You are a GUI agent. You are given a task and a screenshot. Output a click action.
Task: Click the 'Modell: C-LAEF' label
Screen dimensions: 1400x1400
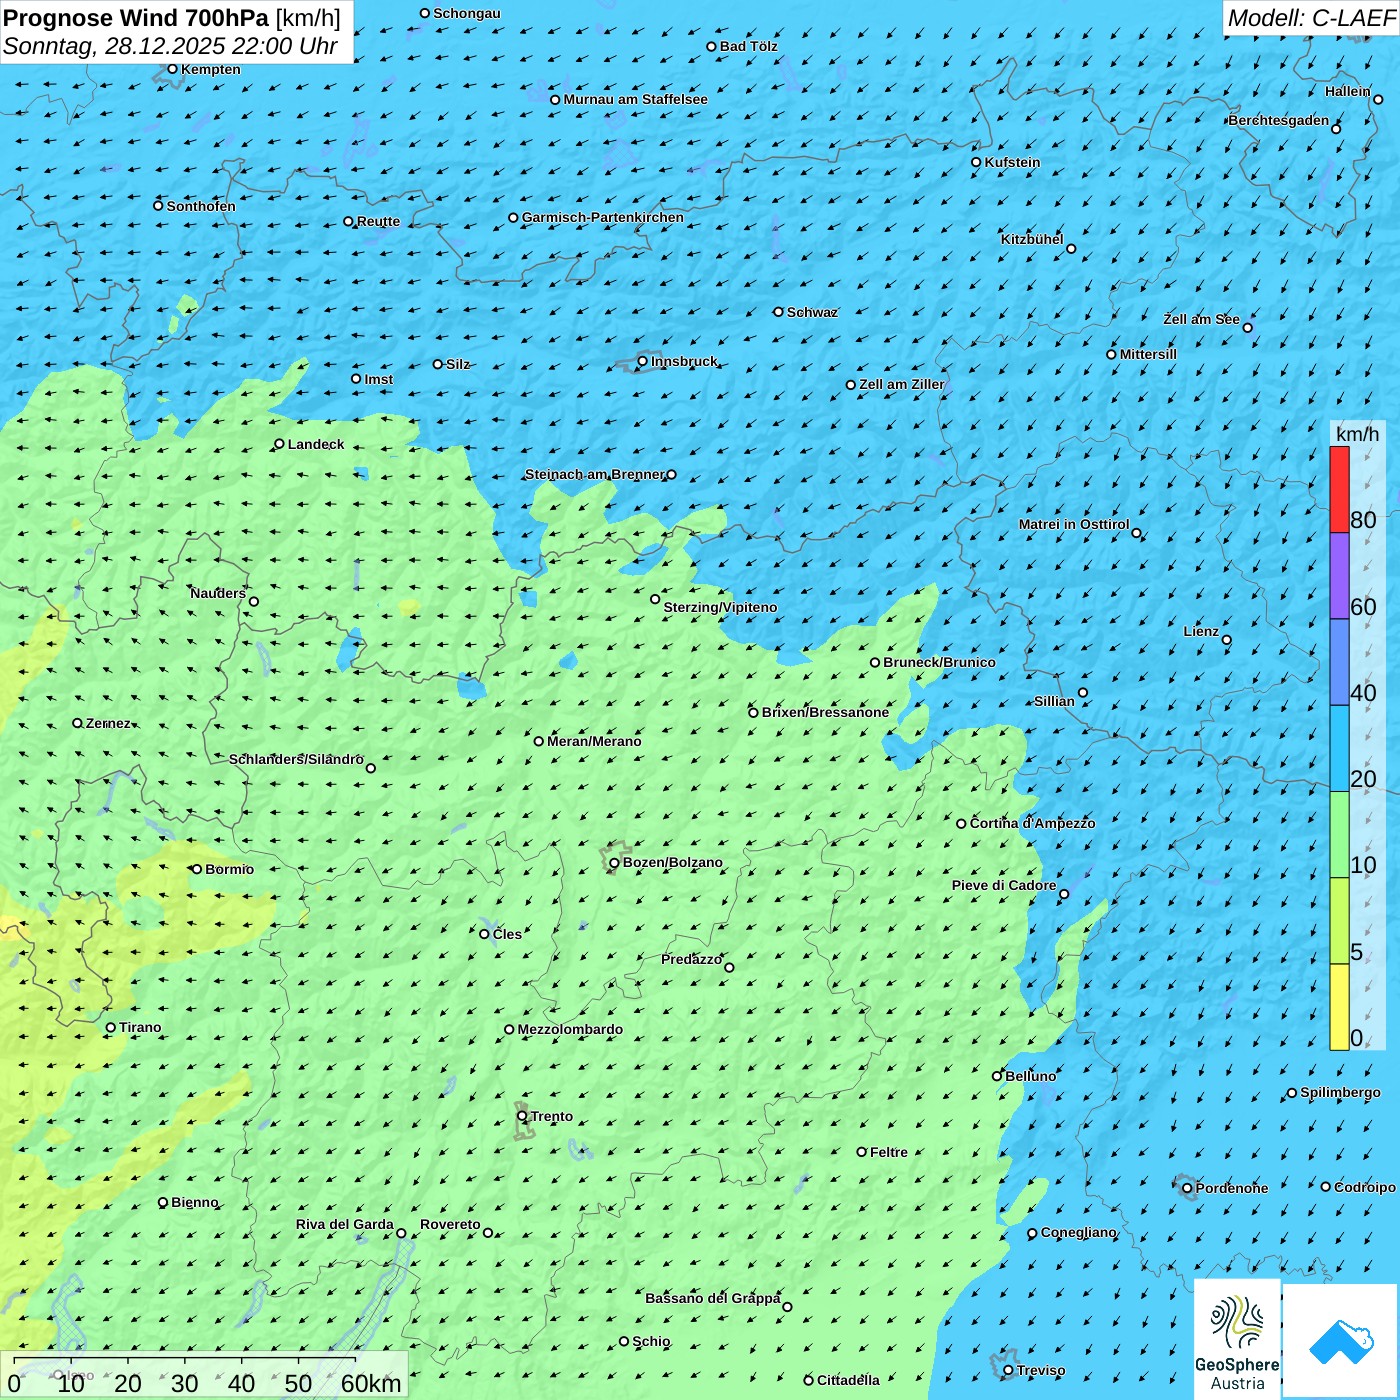coord(1310,18)
